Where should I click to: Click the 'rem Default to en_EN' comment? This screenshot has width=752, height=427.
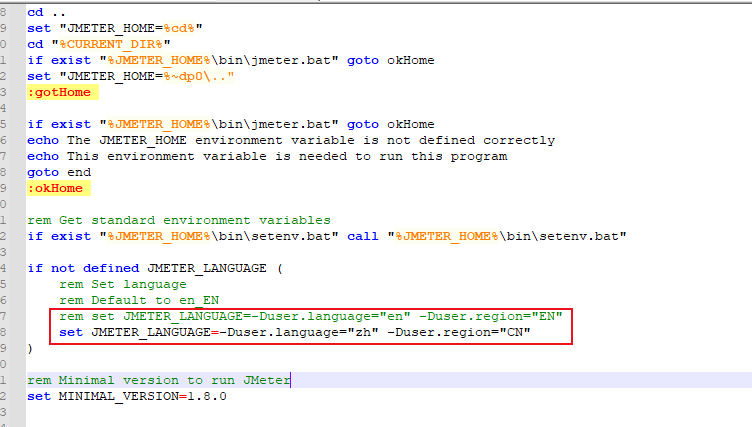139,300
